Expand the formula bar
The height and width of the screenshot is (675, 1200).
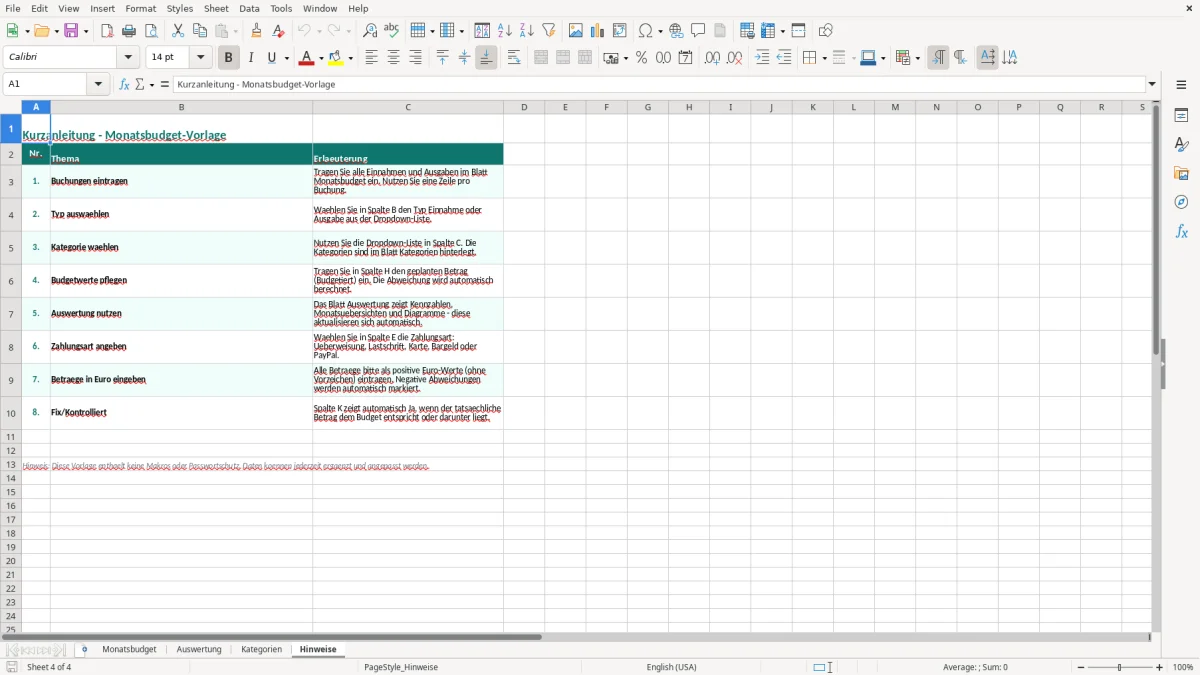point(1152,84)
